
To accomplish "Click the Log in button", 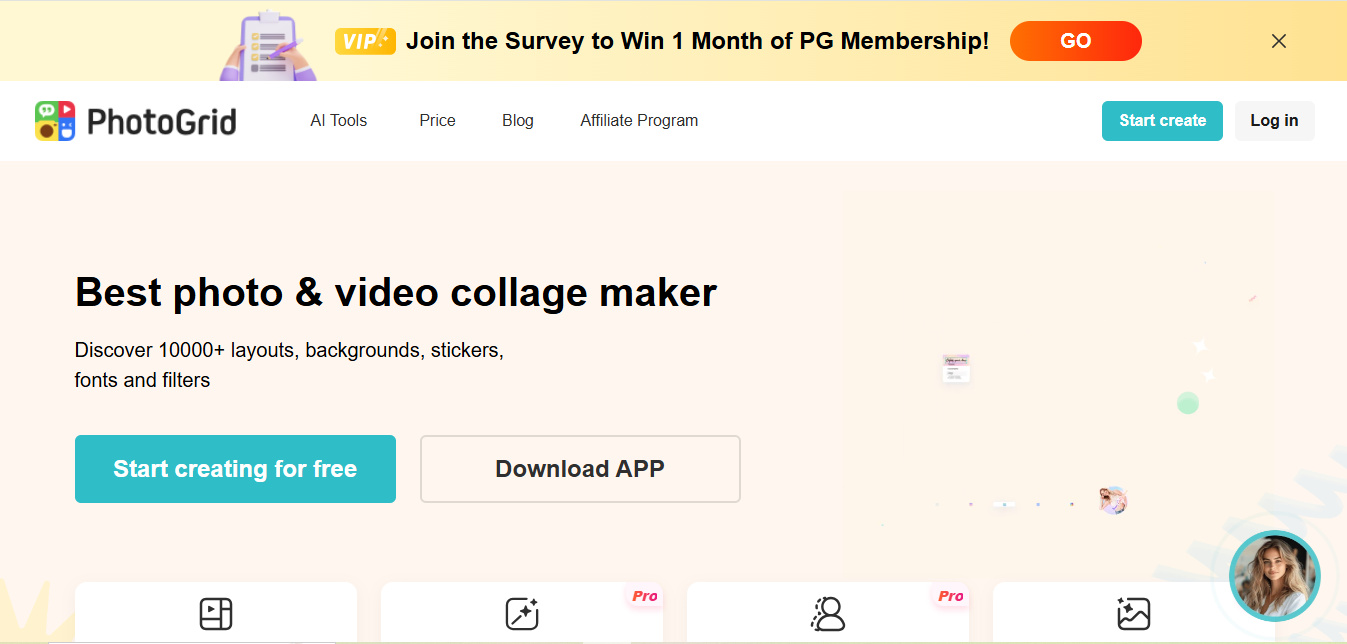I will (x=1274, y=121).
